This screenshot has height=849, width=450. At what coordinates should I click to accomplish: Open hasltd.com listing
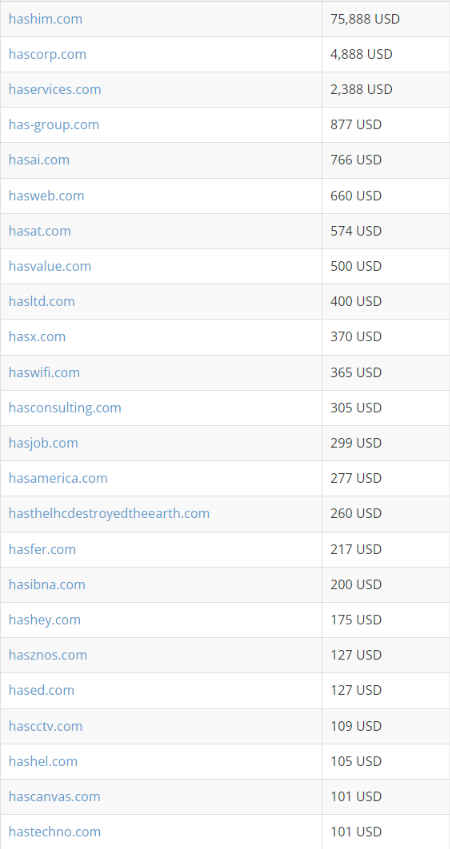coord(42,301)
